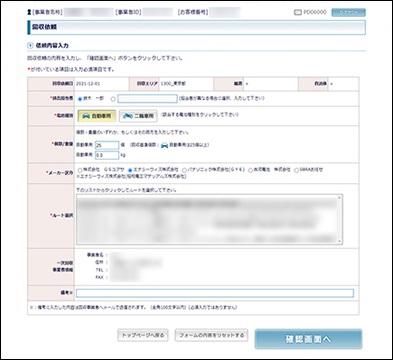
Task: Click the route list scrollbar down arrow
Action: click(340, 241)
